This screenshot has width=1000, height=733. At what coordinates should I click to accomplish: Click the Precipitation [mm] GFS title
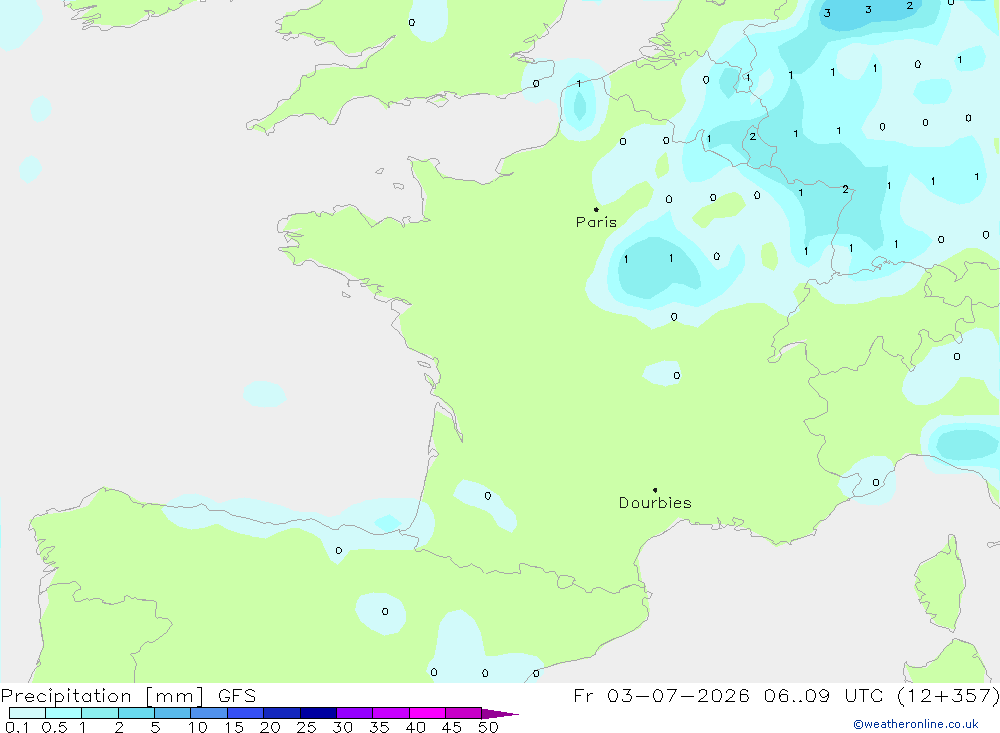128,696
